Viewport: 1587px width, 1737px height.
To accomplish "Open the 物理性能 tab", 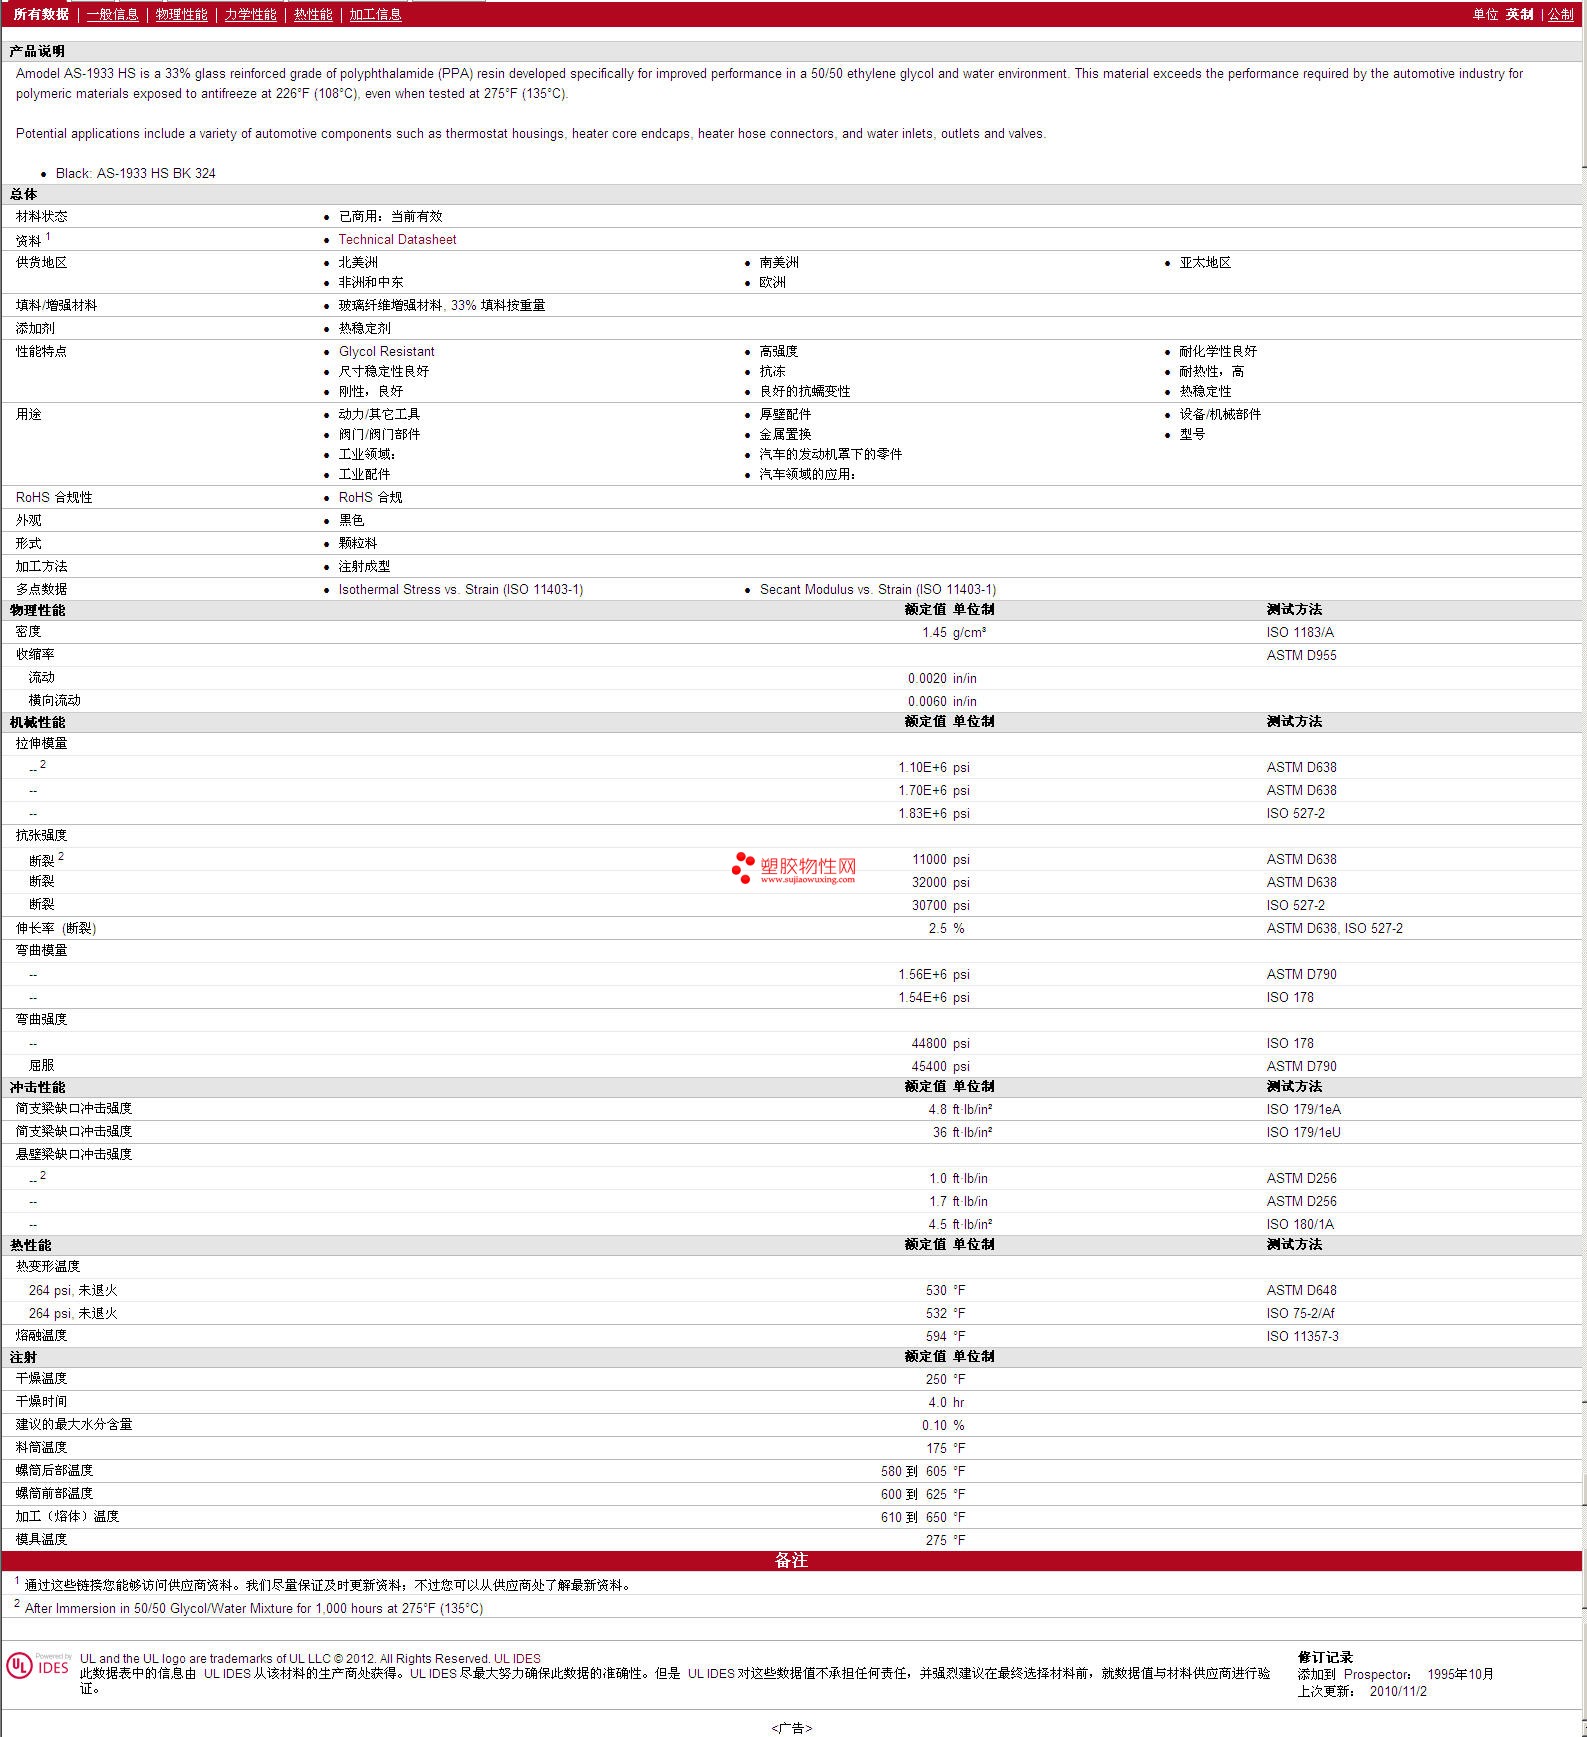I will tap(181, 14).
